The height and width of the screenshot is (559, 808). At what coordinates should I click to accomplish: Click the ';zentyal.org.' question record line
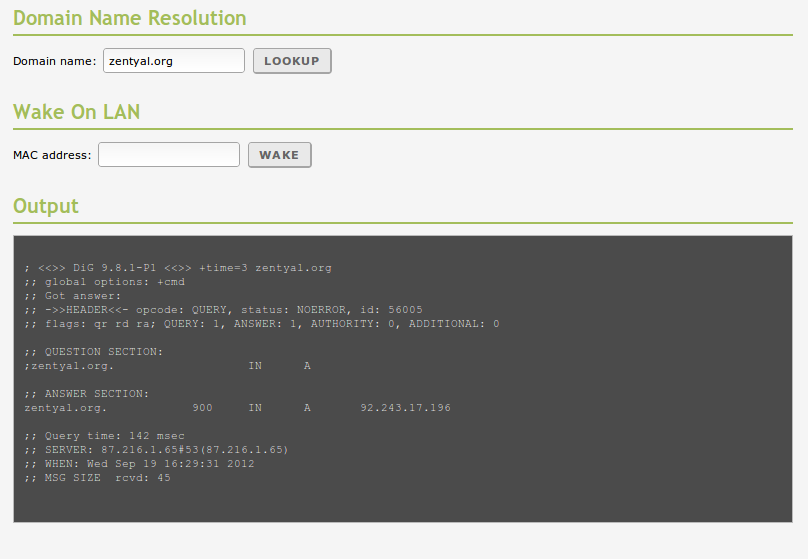click(167, 366)
